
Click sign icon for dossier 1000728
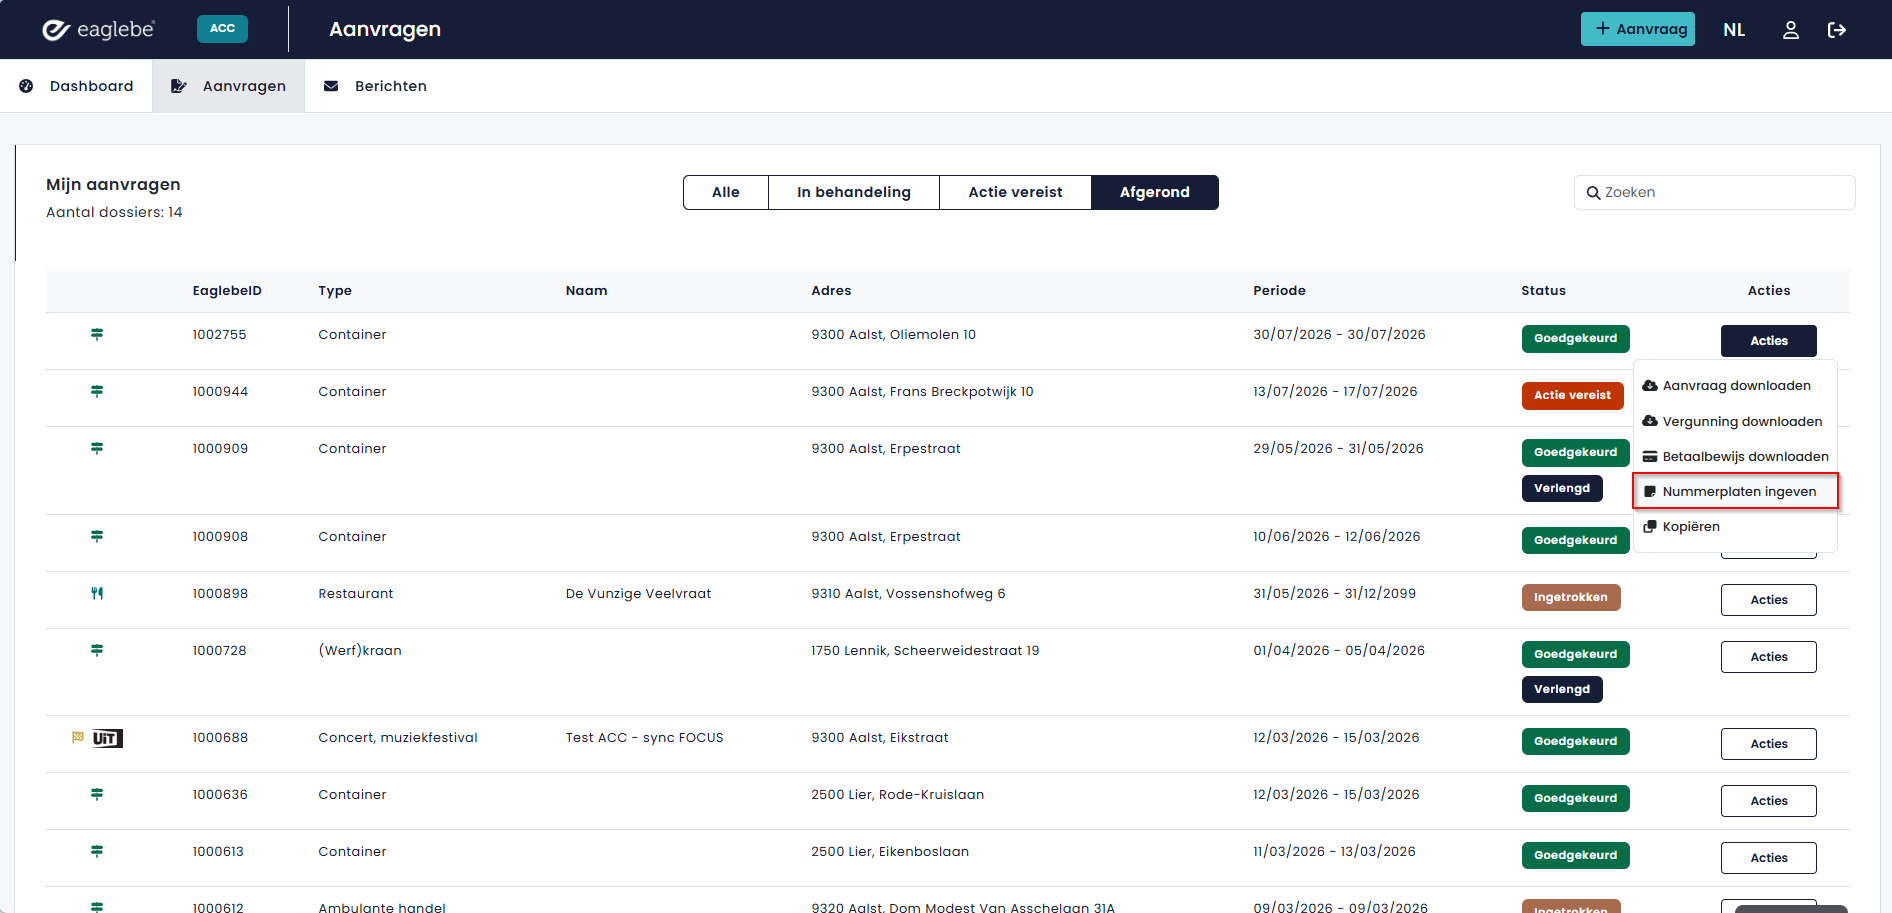(97, 650)
